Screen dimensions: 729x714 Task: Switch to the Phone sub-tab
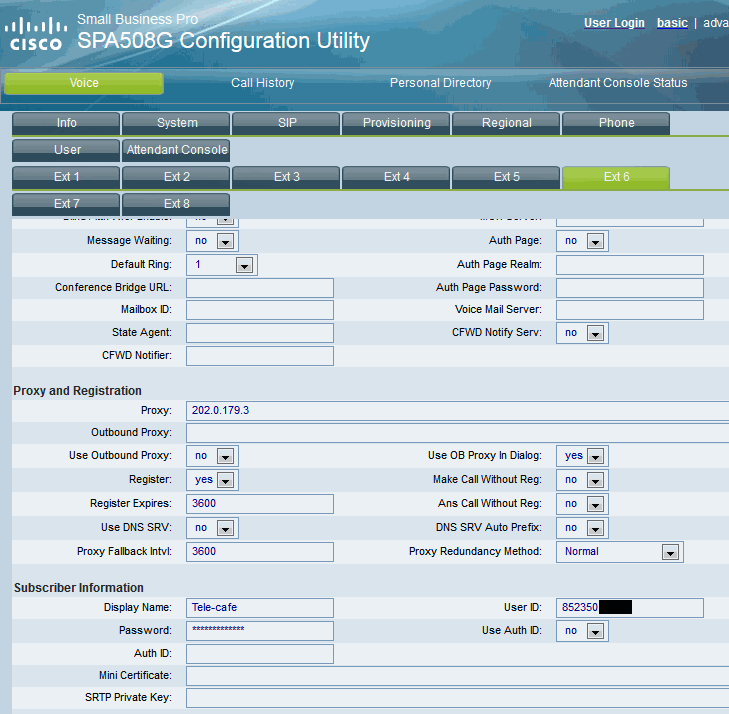point(616,123)
